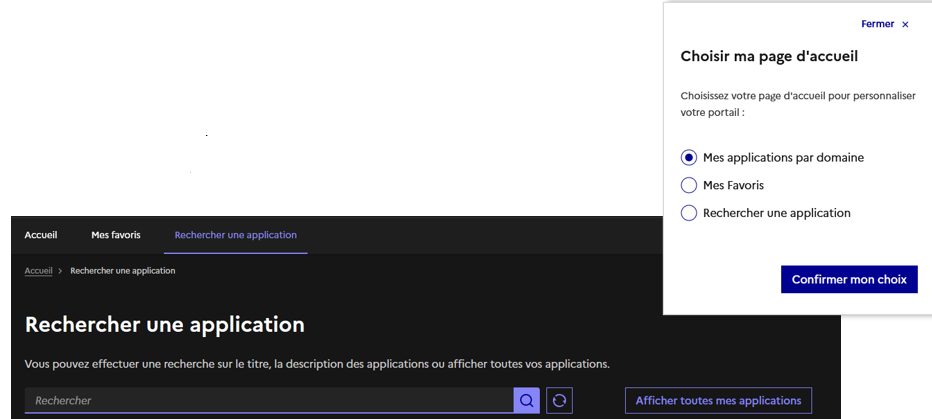Select the 'Mes applications par domaine' radio button

tap(688, 158)
